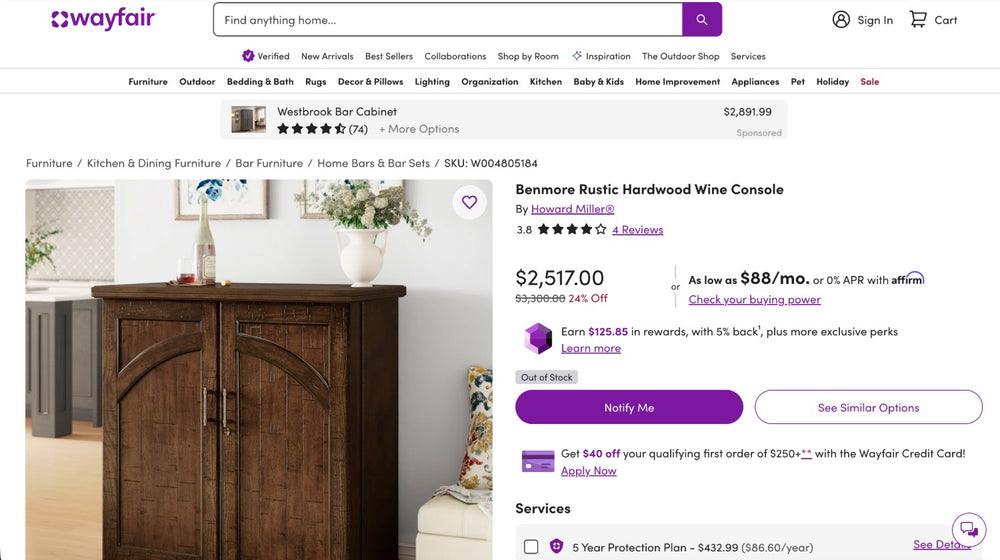Click the Find anything home search field
Viewport: 1000px width, 560px height.
coord(447,20)
